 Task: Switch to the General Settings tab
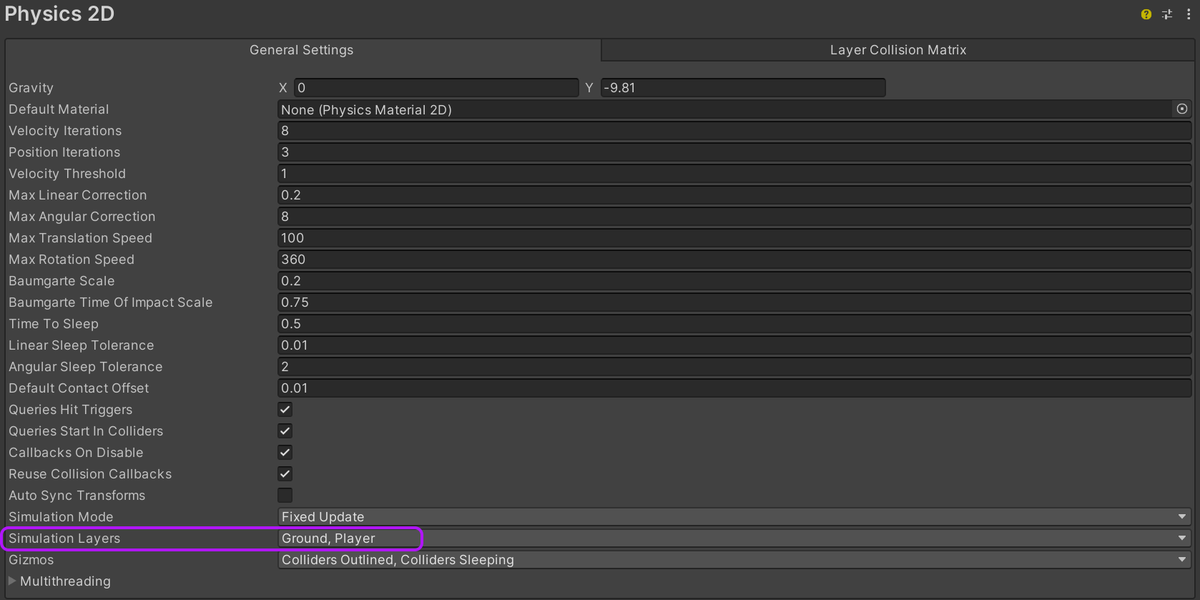(x=301, y=50)
